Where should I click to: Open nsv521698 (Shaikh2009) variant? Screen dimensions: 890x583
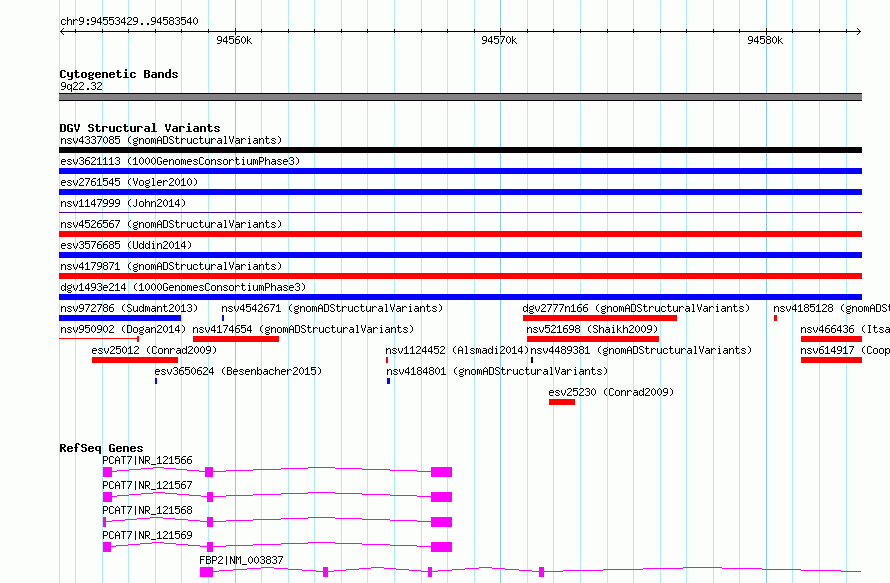click(x=592, y=329)
